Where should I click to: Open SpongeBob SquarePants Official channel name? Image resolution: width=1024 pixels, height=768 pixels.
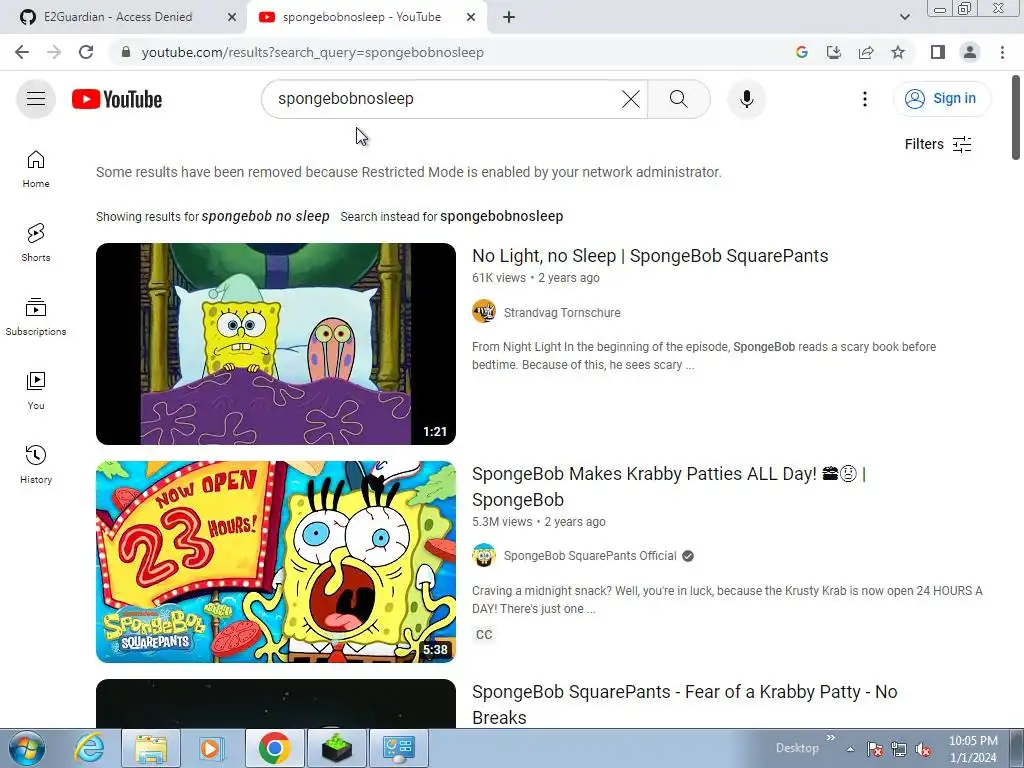coord(590,556)
